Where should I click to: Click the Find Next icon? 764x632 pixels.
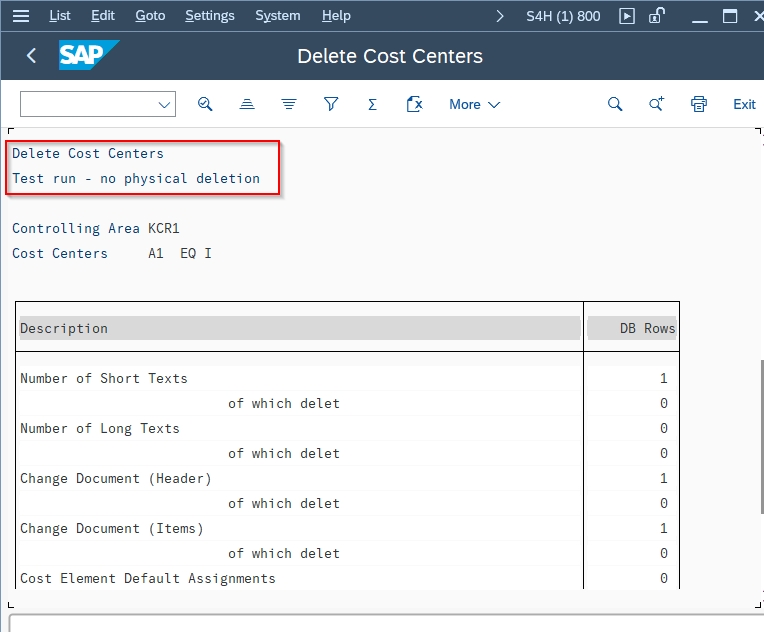tap(656, 104)
